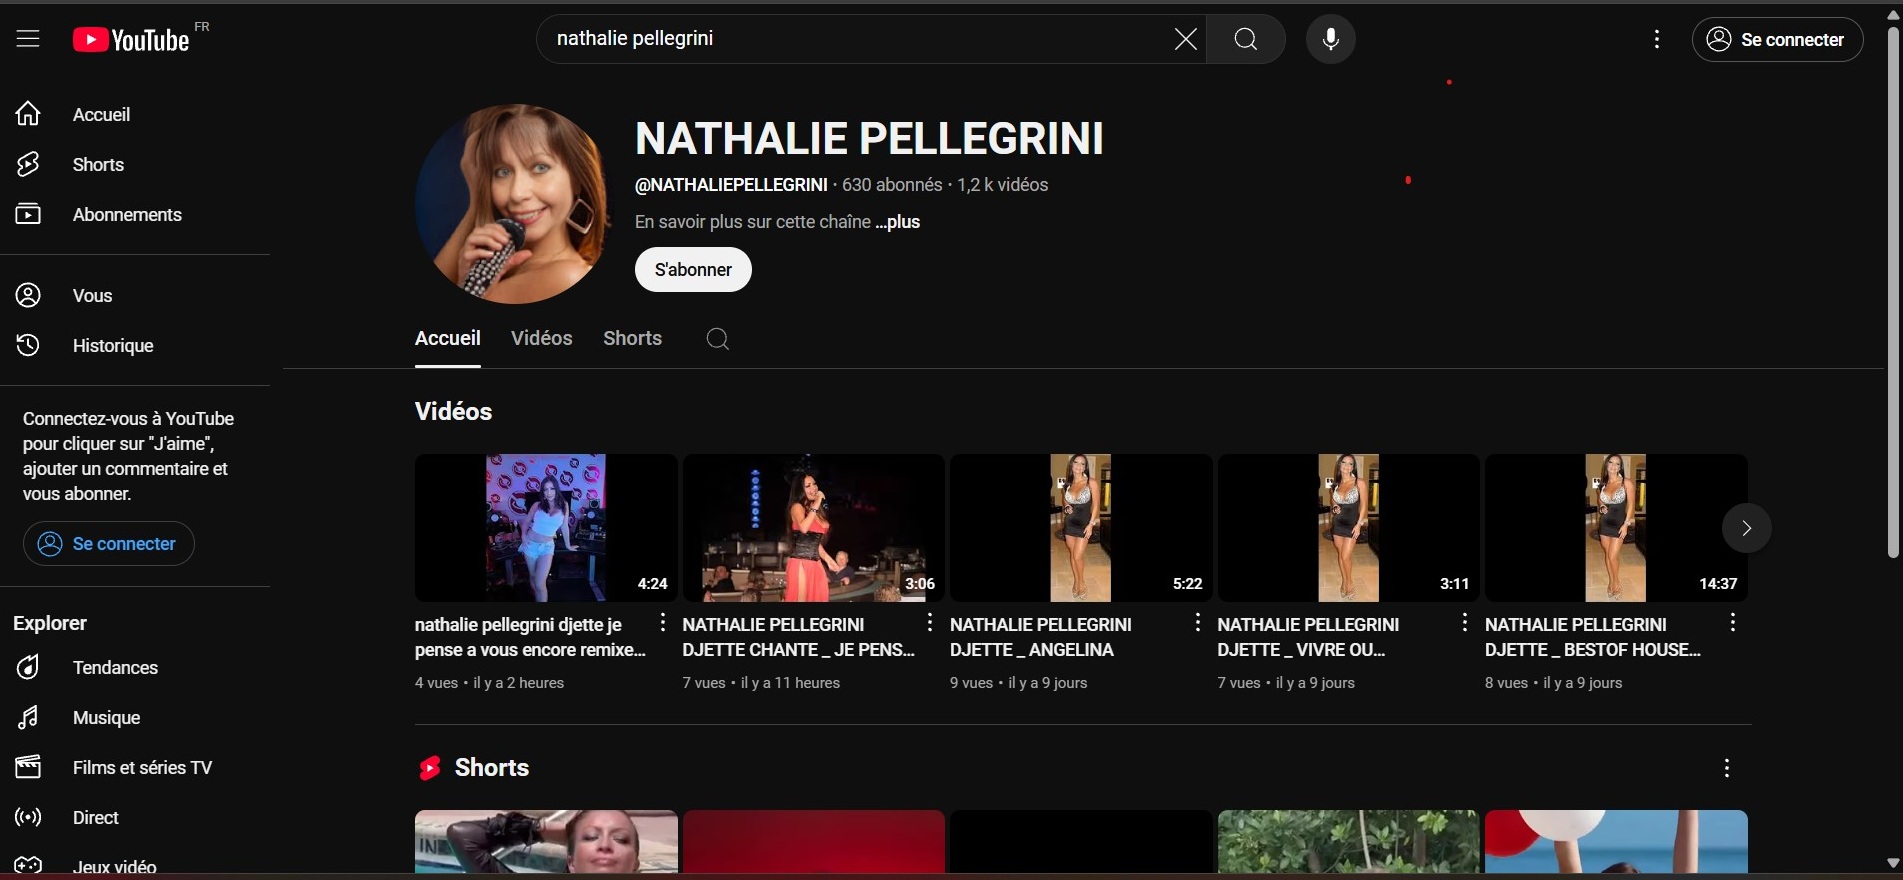The image size is (1903, 880).
Task: Open title 'DJETTE _ VIVRE OU...'
Action: click(1309, 637)
